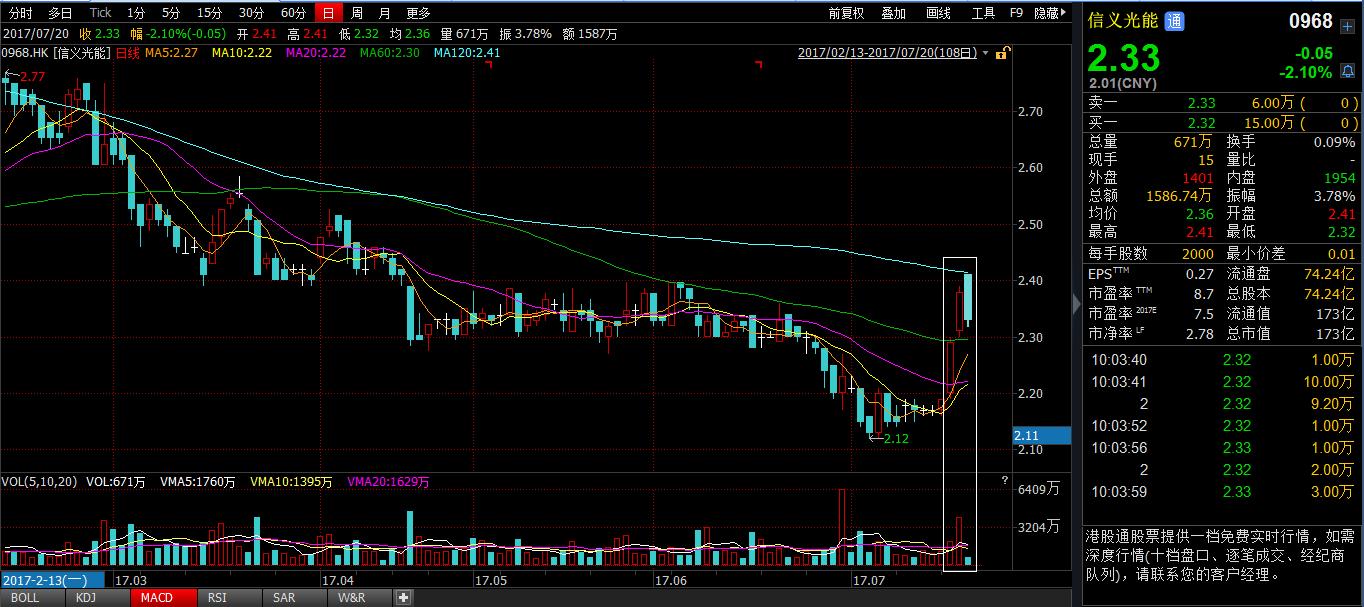1364x607 pixels.
Task: Select the daily 日 period tab
Action: [328, 13]
